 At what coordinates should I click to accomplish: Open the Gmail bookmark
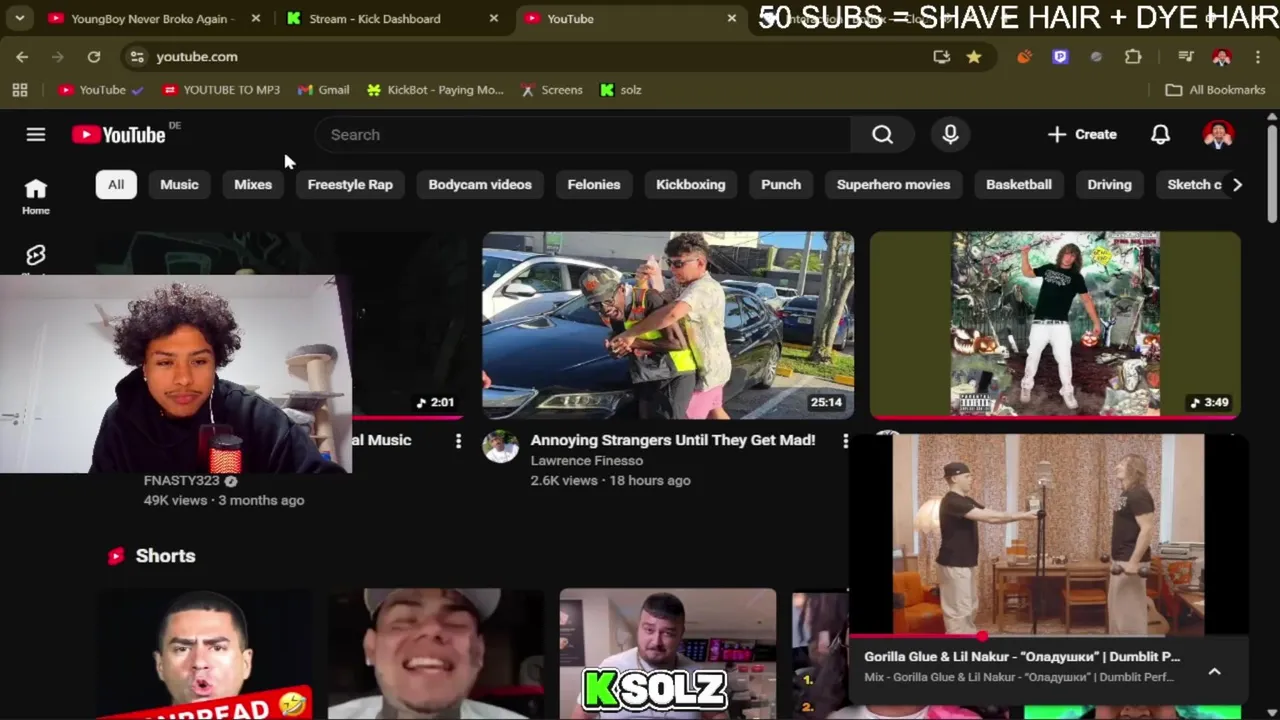[x=323, y=90]
